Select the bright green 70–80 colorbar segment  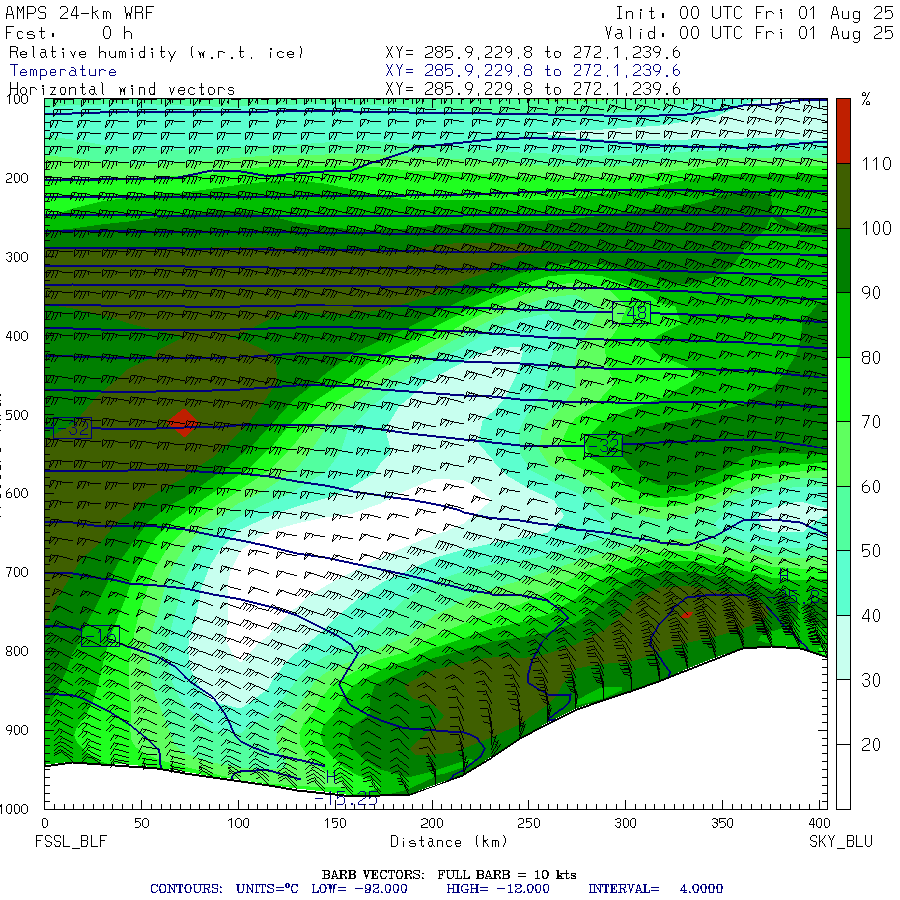[843, 389]
